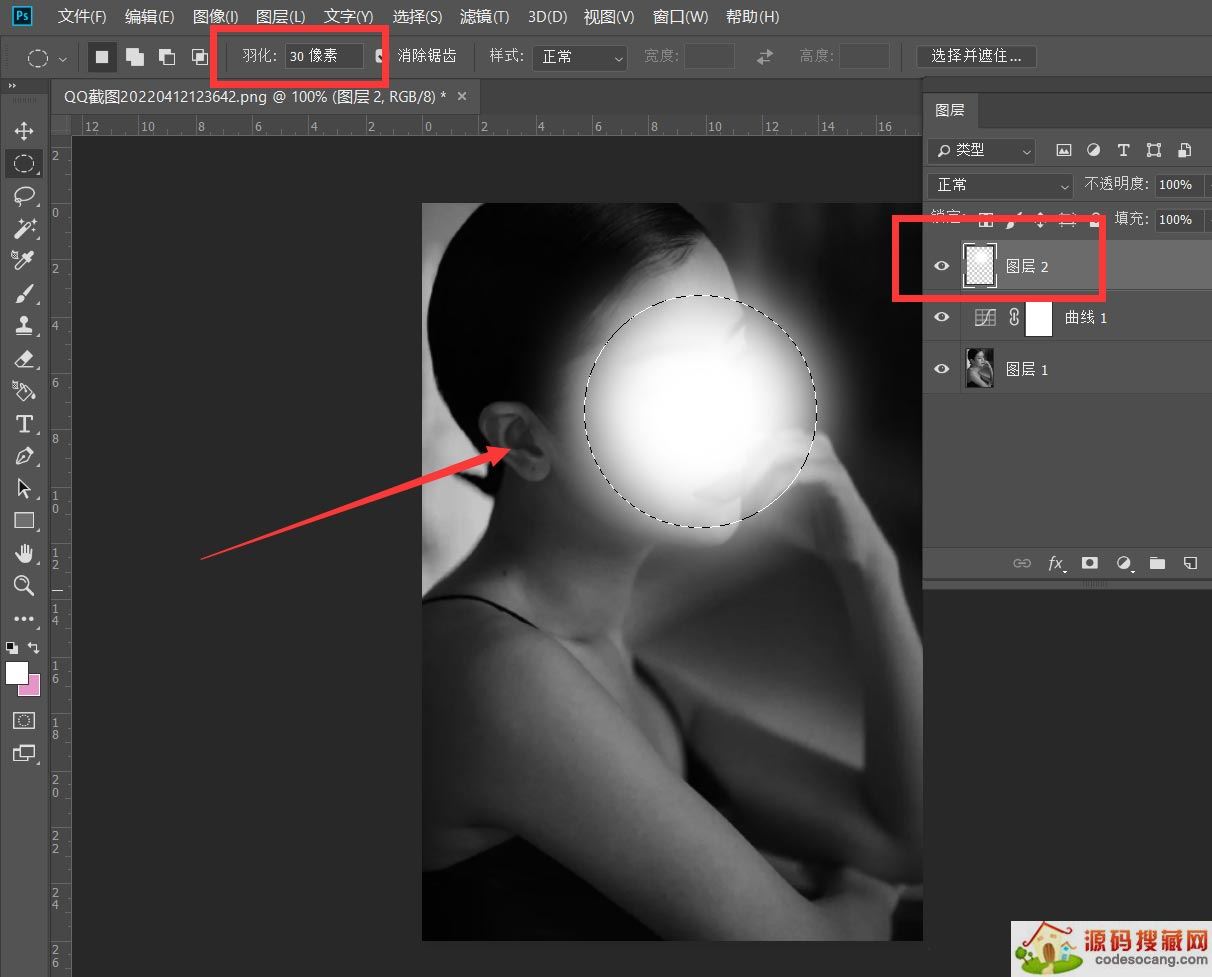Expand the 类型 layer filter dropdown
Screen dimensions: 1212x977
pyautogui.click(x=981, y=150)
